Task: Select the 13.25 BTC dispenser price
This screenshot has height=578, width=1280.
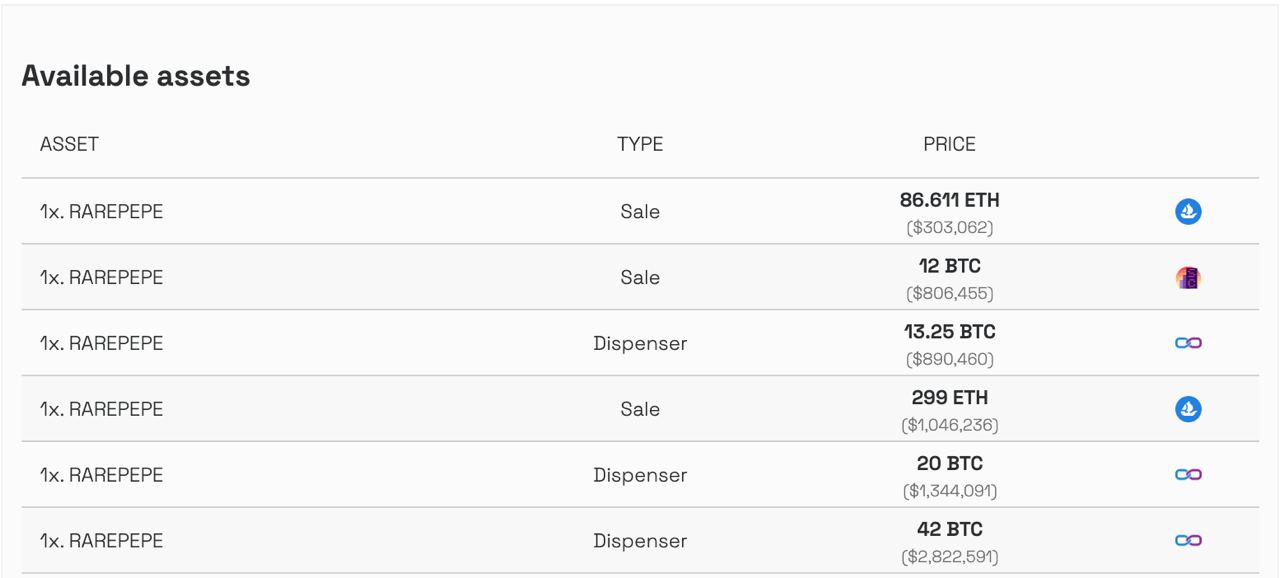Action: pos(950,332)
